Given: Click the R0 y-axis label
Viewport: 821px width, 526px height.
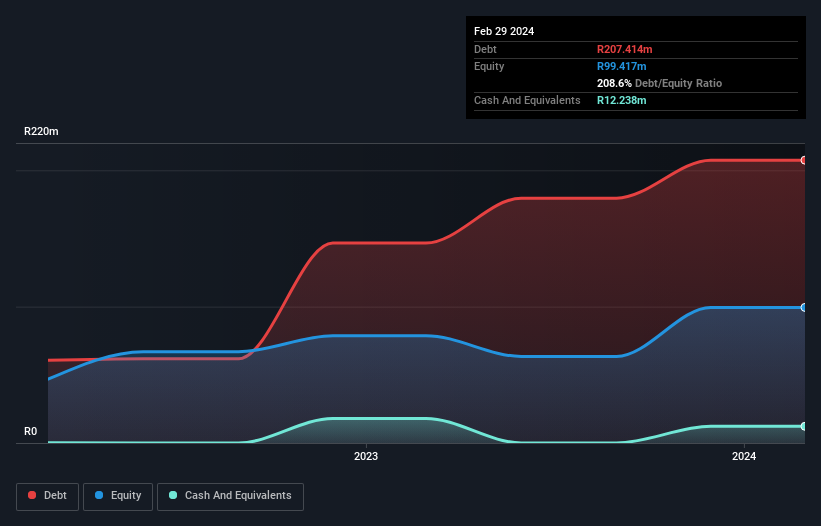Looking at the screenshot, I should (x=30, y=431).
